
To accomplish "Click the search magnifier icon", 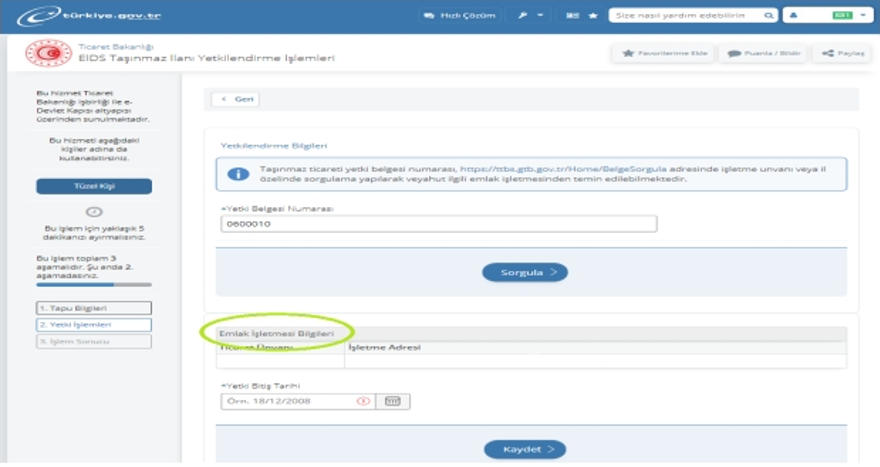I will (x=768, y=16).
